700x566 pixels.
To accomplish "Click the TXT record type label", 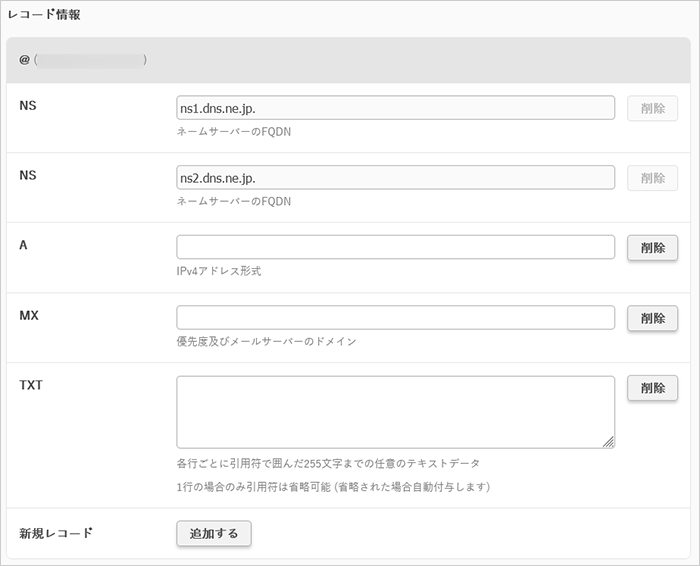I will tap(31, 385).
